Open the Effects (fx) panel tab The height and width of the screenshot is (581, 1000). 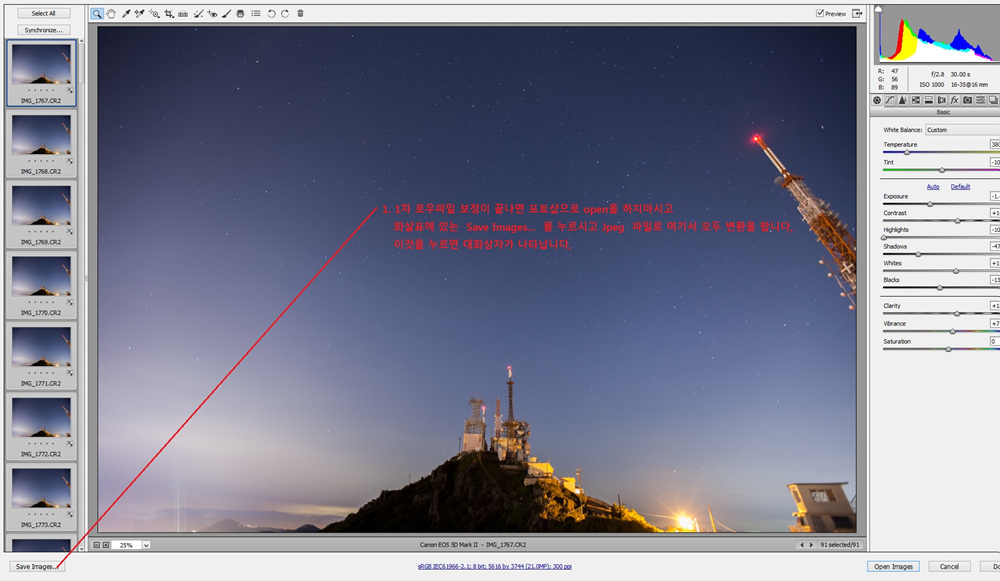click(955, 100)
